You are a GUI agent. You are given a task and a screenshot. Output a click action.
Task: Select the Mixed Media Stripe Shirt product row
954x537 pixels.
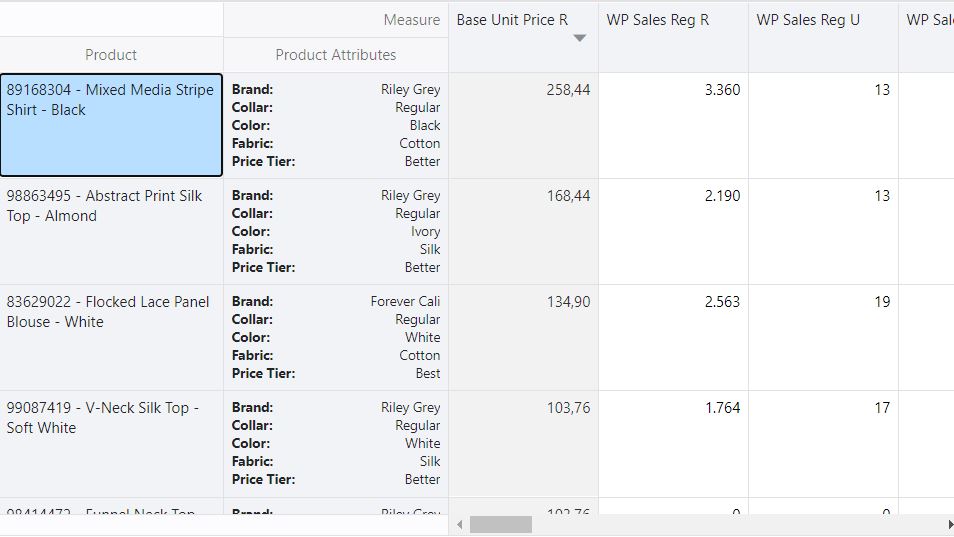(111, 125)
